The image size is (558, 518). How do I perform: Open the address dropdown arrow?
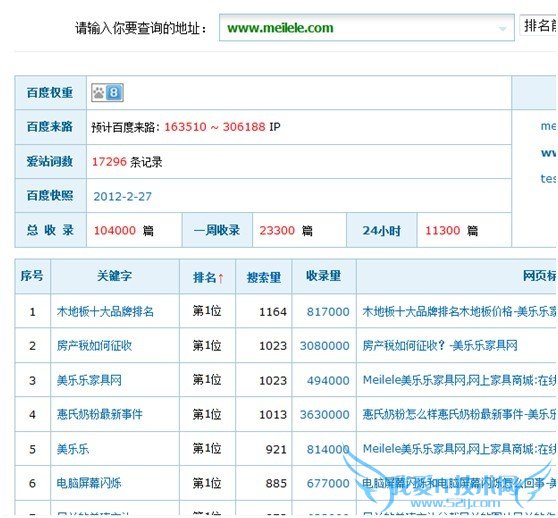pyautogui.click(x=502, y=28)
